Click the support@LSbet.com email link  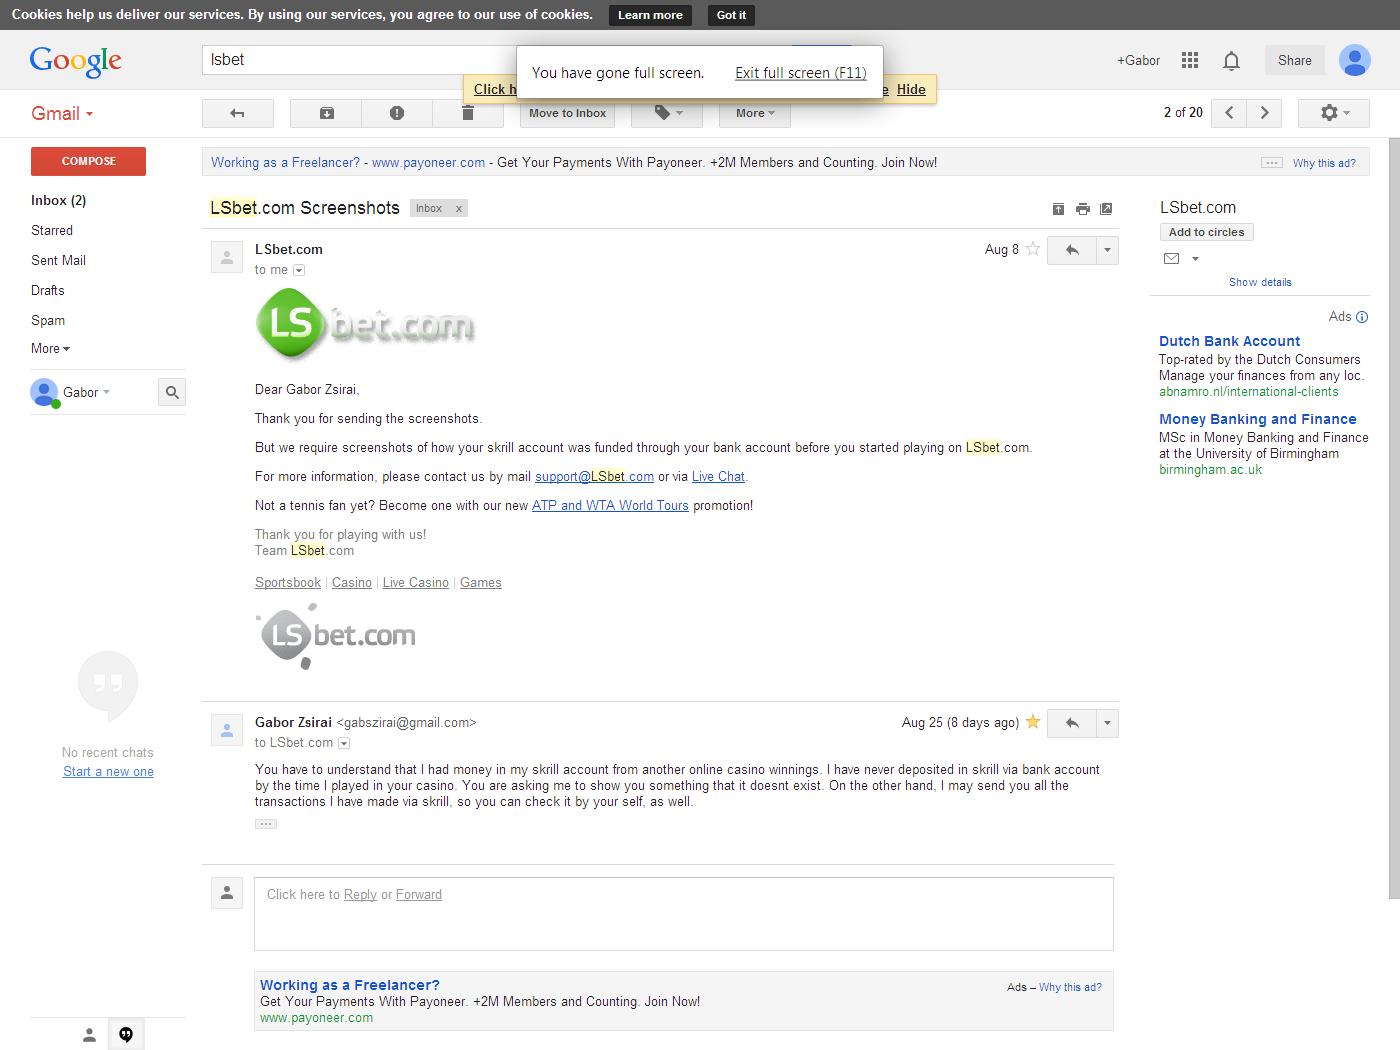point(594,476)
